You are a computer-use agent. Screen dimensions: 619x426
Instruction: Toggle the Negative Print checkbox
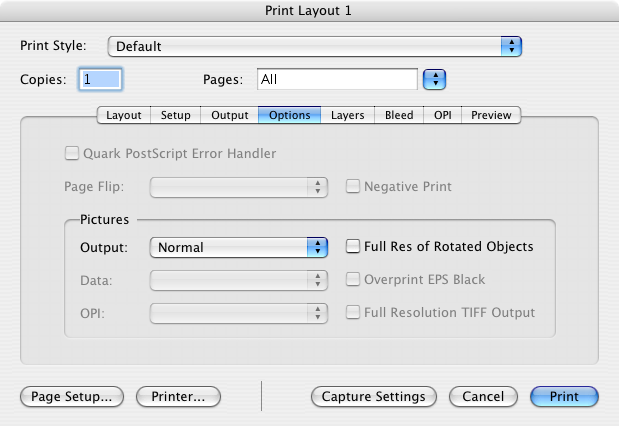pos(353,186)
